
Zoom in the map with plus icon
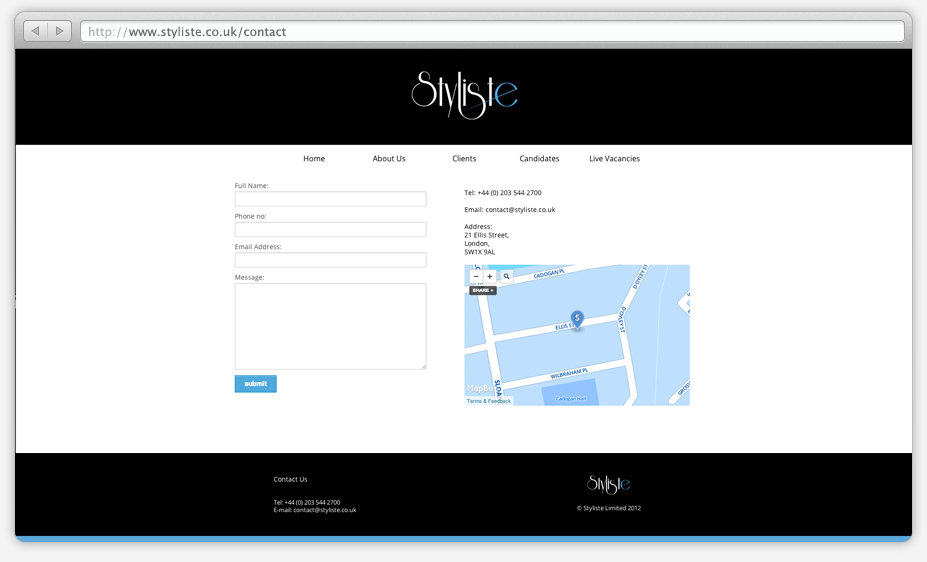pyautogui.click(x=490, y=276)
